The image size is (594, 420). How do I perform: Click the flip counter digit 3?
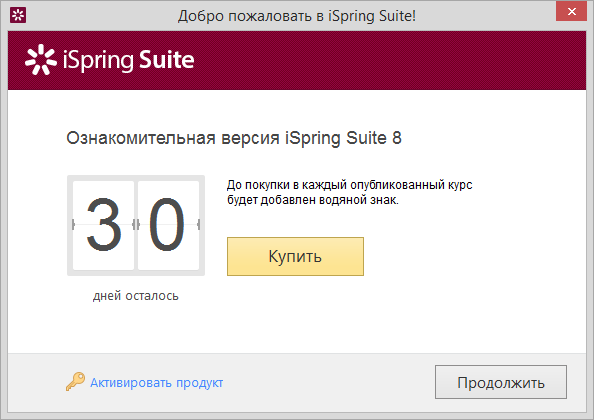(x=103, y=225)
